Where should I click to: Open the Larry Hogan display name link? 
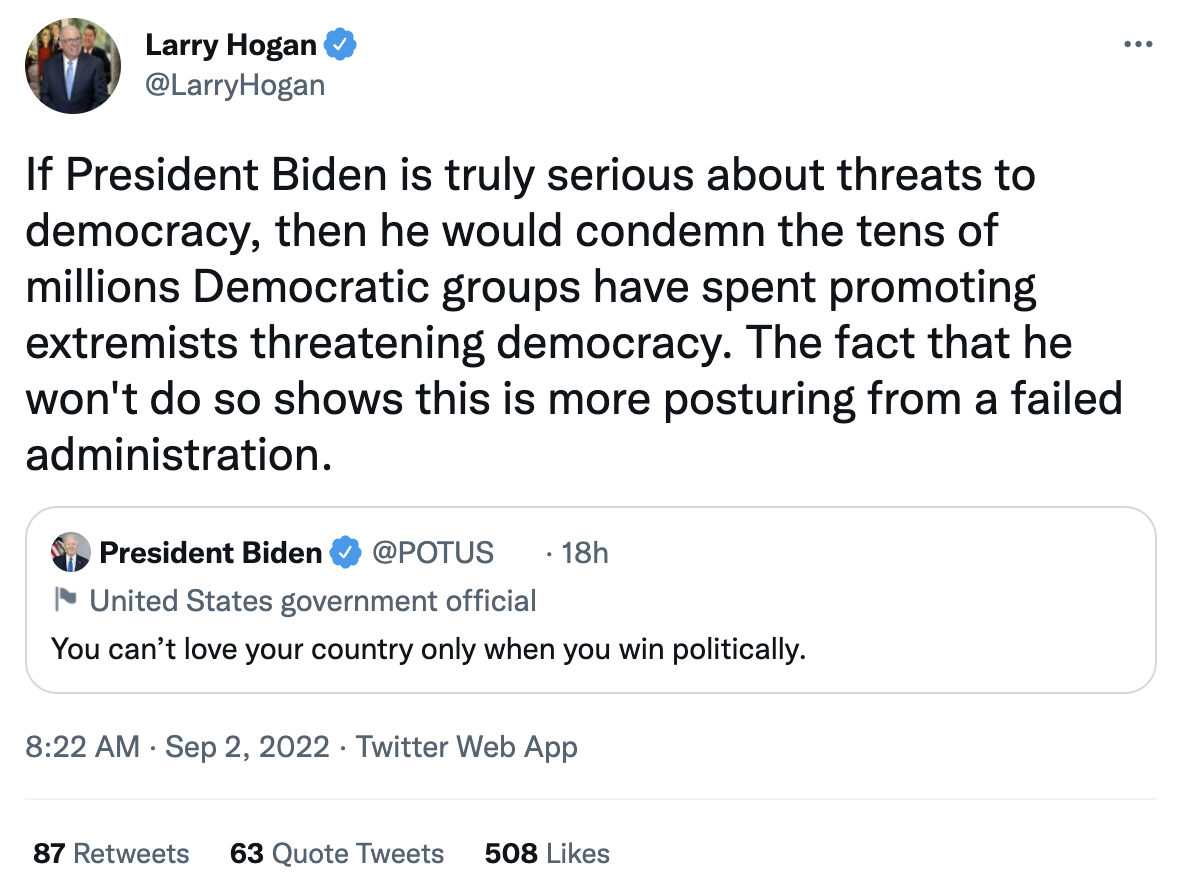(x=231, y=45)
